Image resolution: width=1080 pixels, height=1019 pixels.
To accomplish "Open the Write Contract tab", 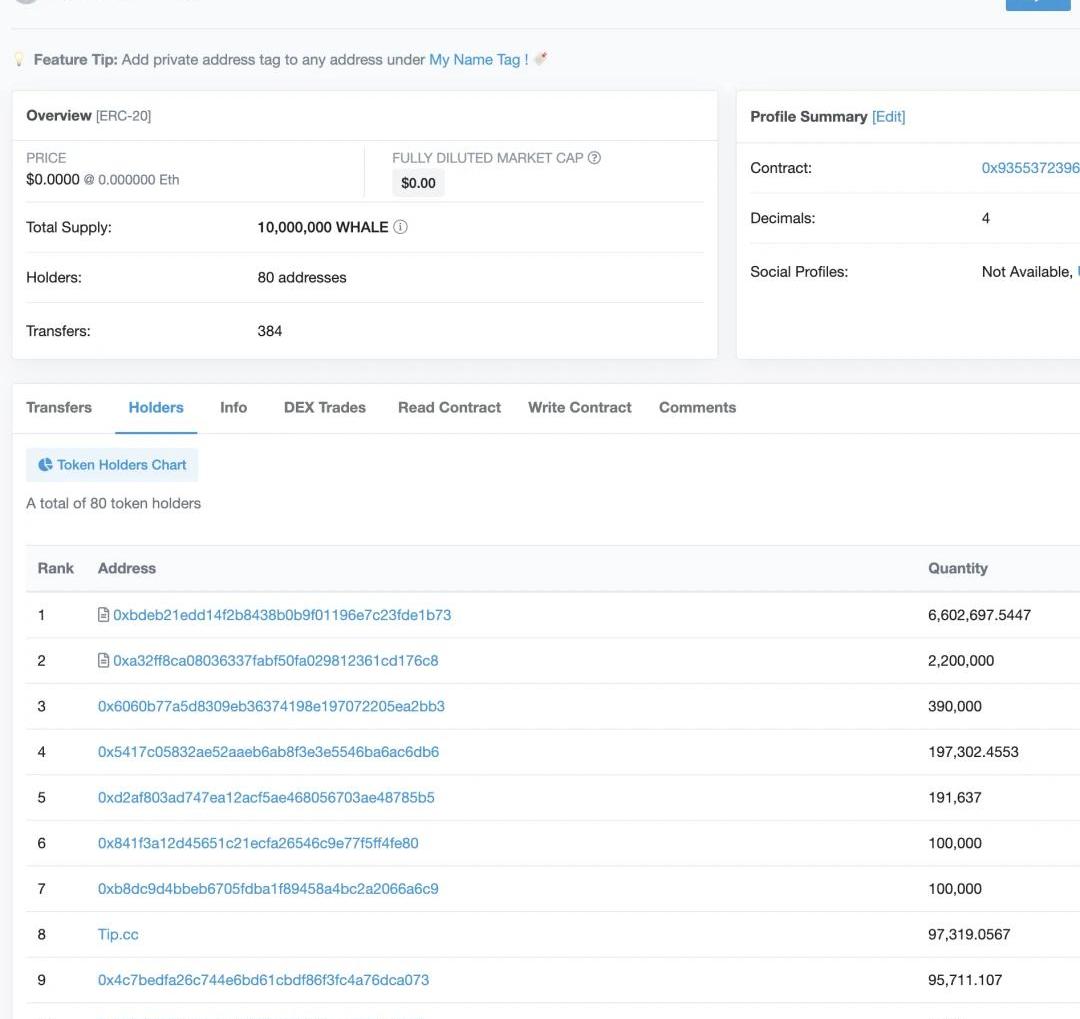I will coord(580,407).
